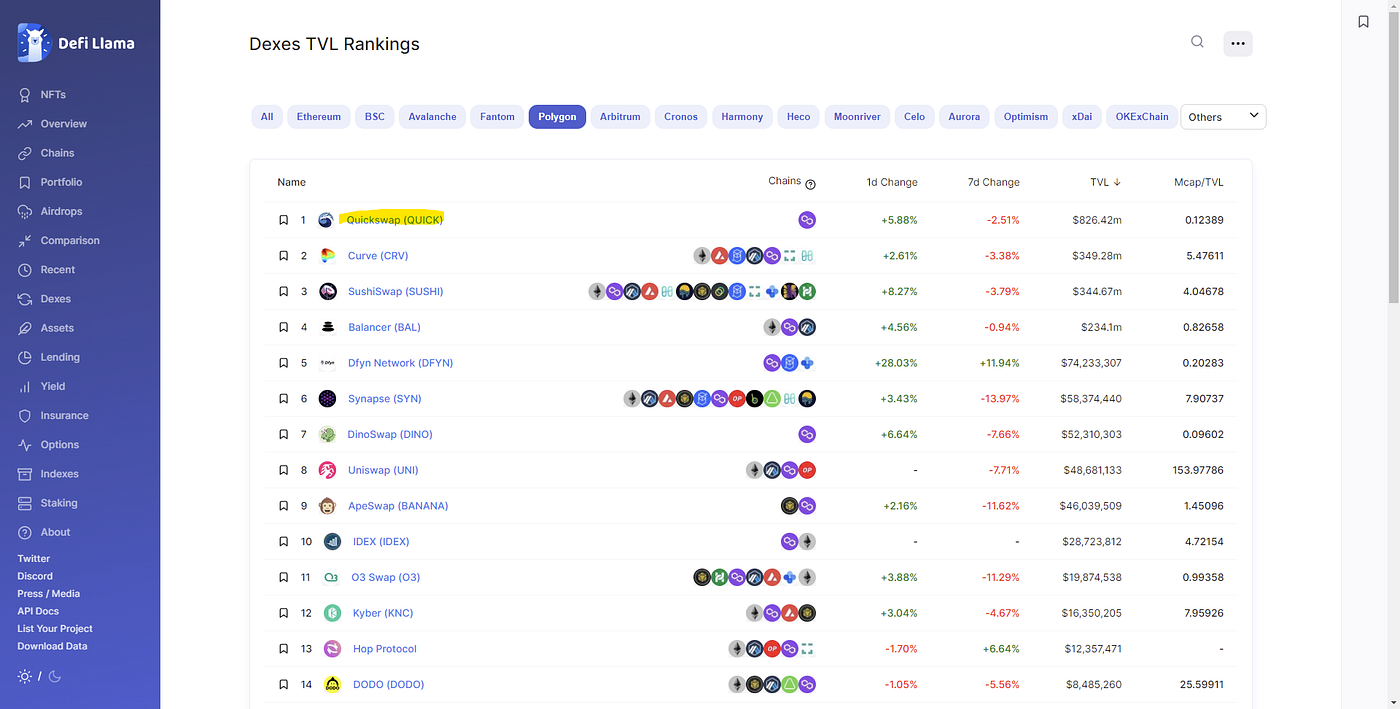Bookmark the Balancer (BAL) row
The image size is (1400, 709).
(x=284, y=327)
